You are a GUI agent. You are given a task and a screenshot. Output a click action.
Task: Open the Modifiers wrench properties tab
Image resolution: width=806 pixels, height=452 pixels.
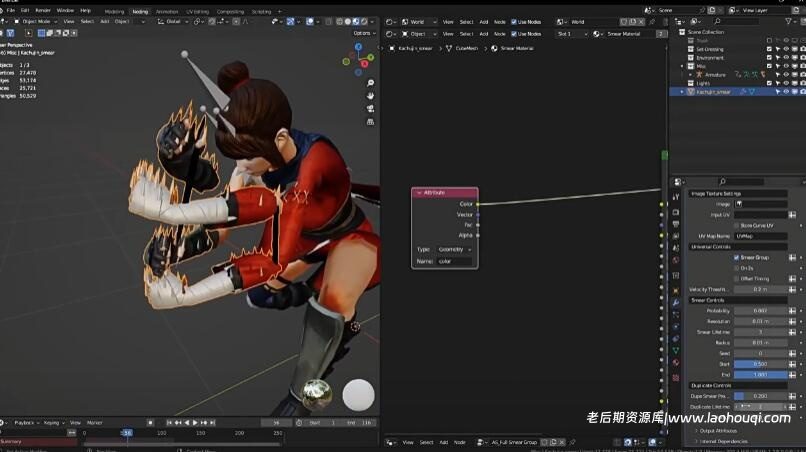[676, 302]
